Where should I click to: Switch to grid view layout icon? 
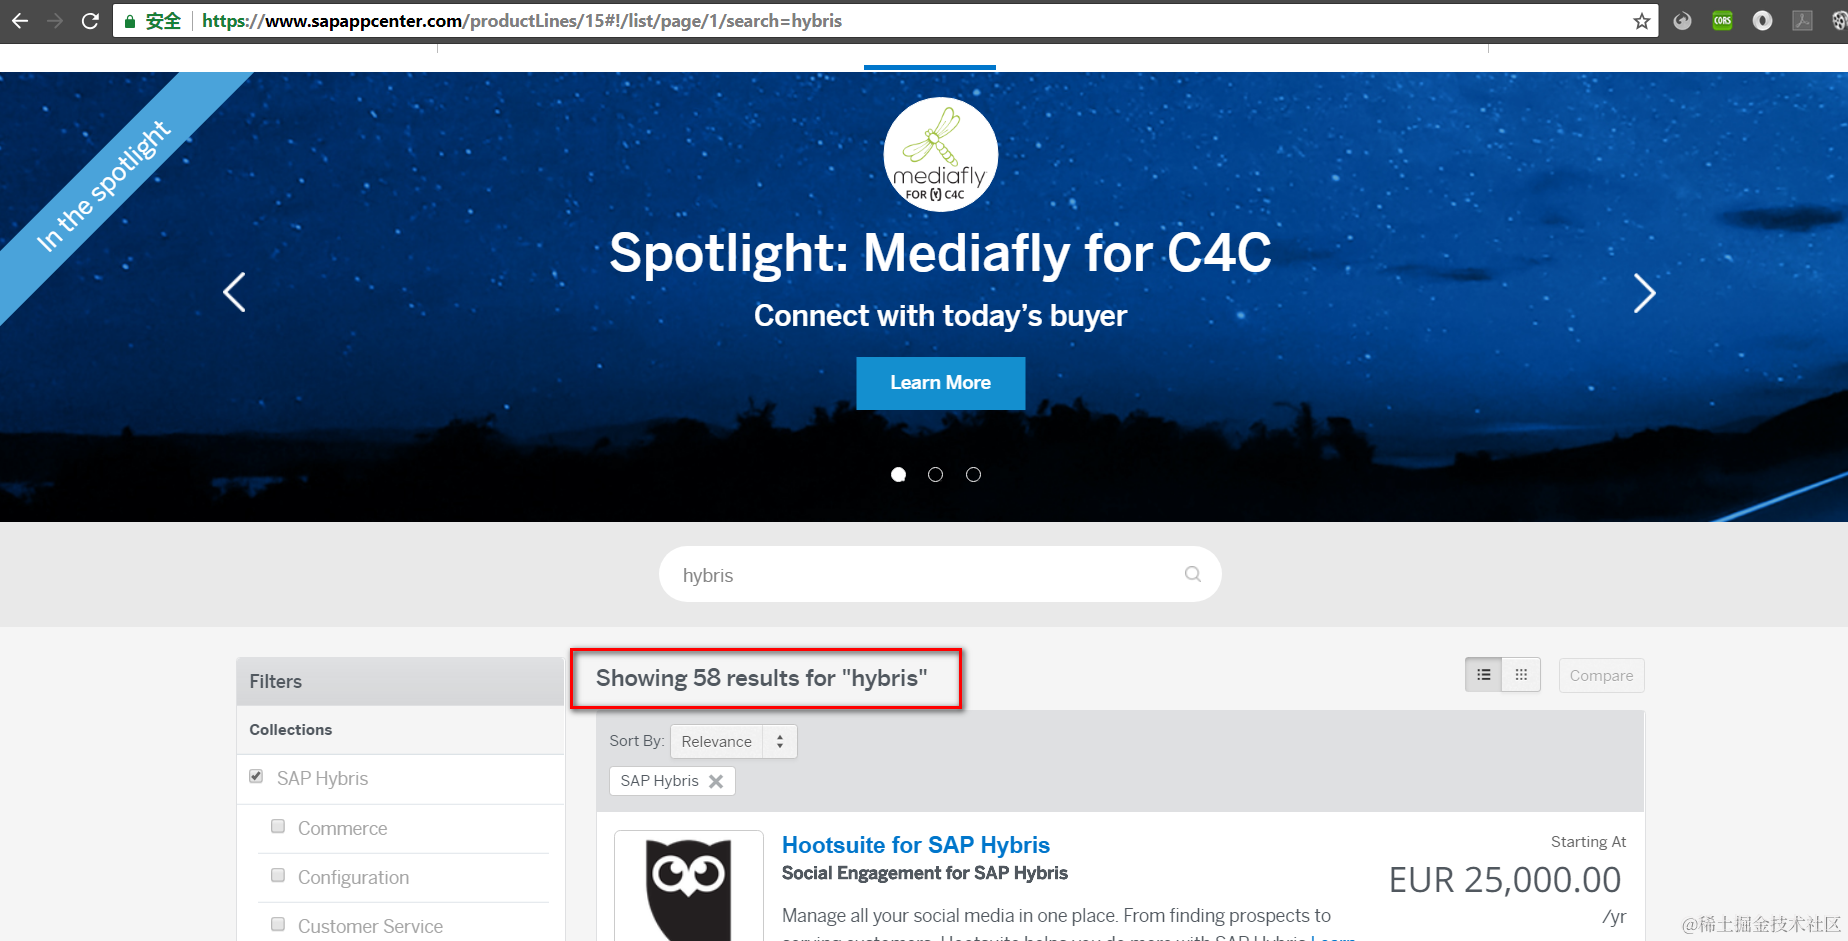click(1521, 675)
